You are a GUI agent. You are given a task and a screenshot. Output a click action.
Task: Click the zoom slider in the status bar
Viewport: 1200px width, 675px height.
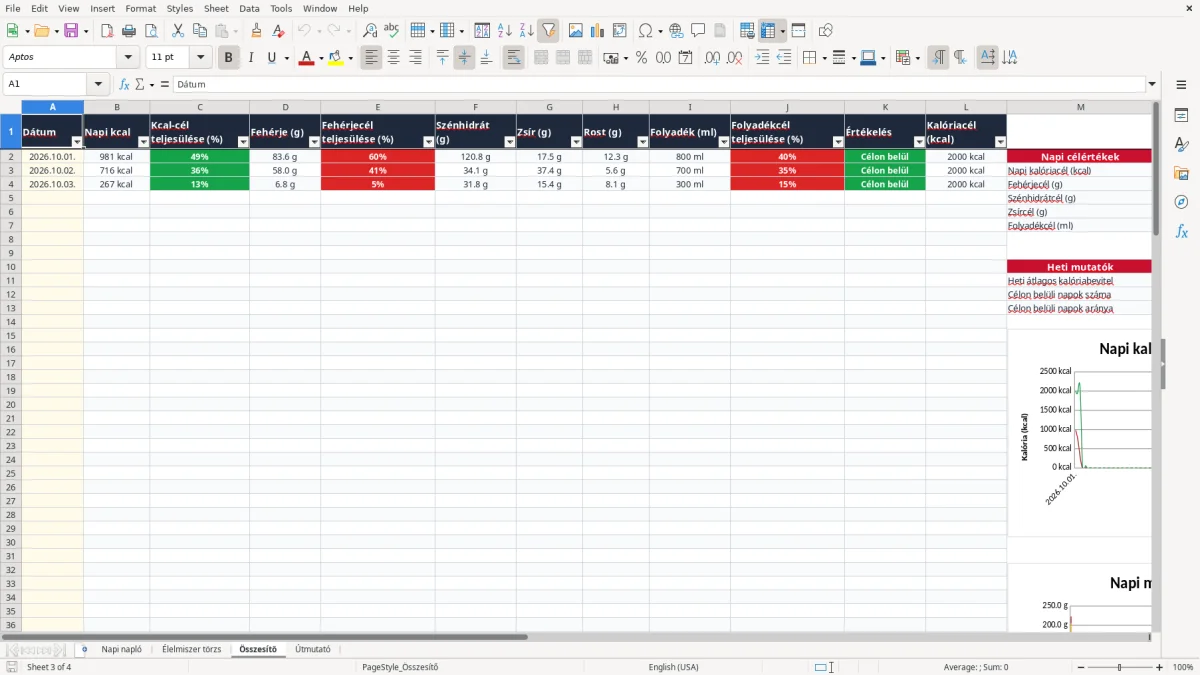[x=1119, y=667]
